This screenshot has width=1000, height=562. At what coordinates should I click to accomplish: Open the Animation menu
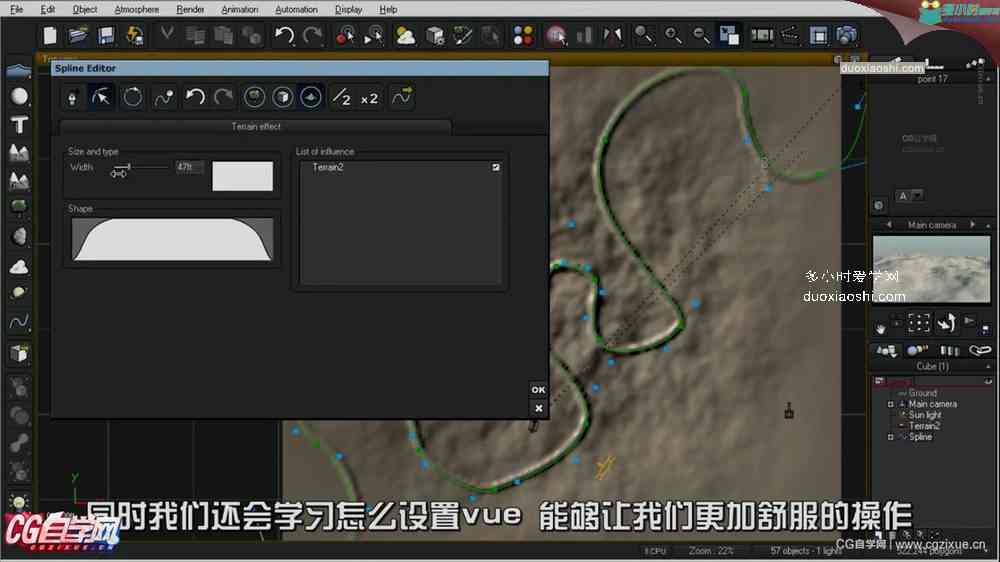tap(240, 10)
